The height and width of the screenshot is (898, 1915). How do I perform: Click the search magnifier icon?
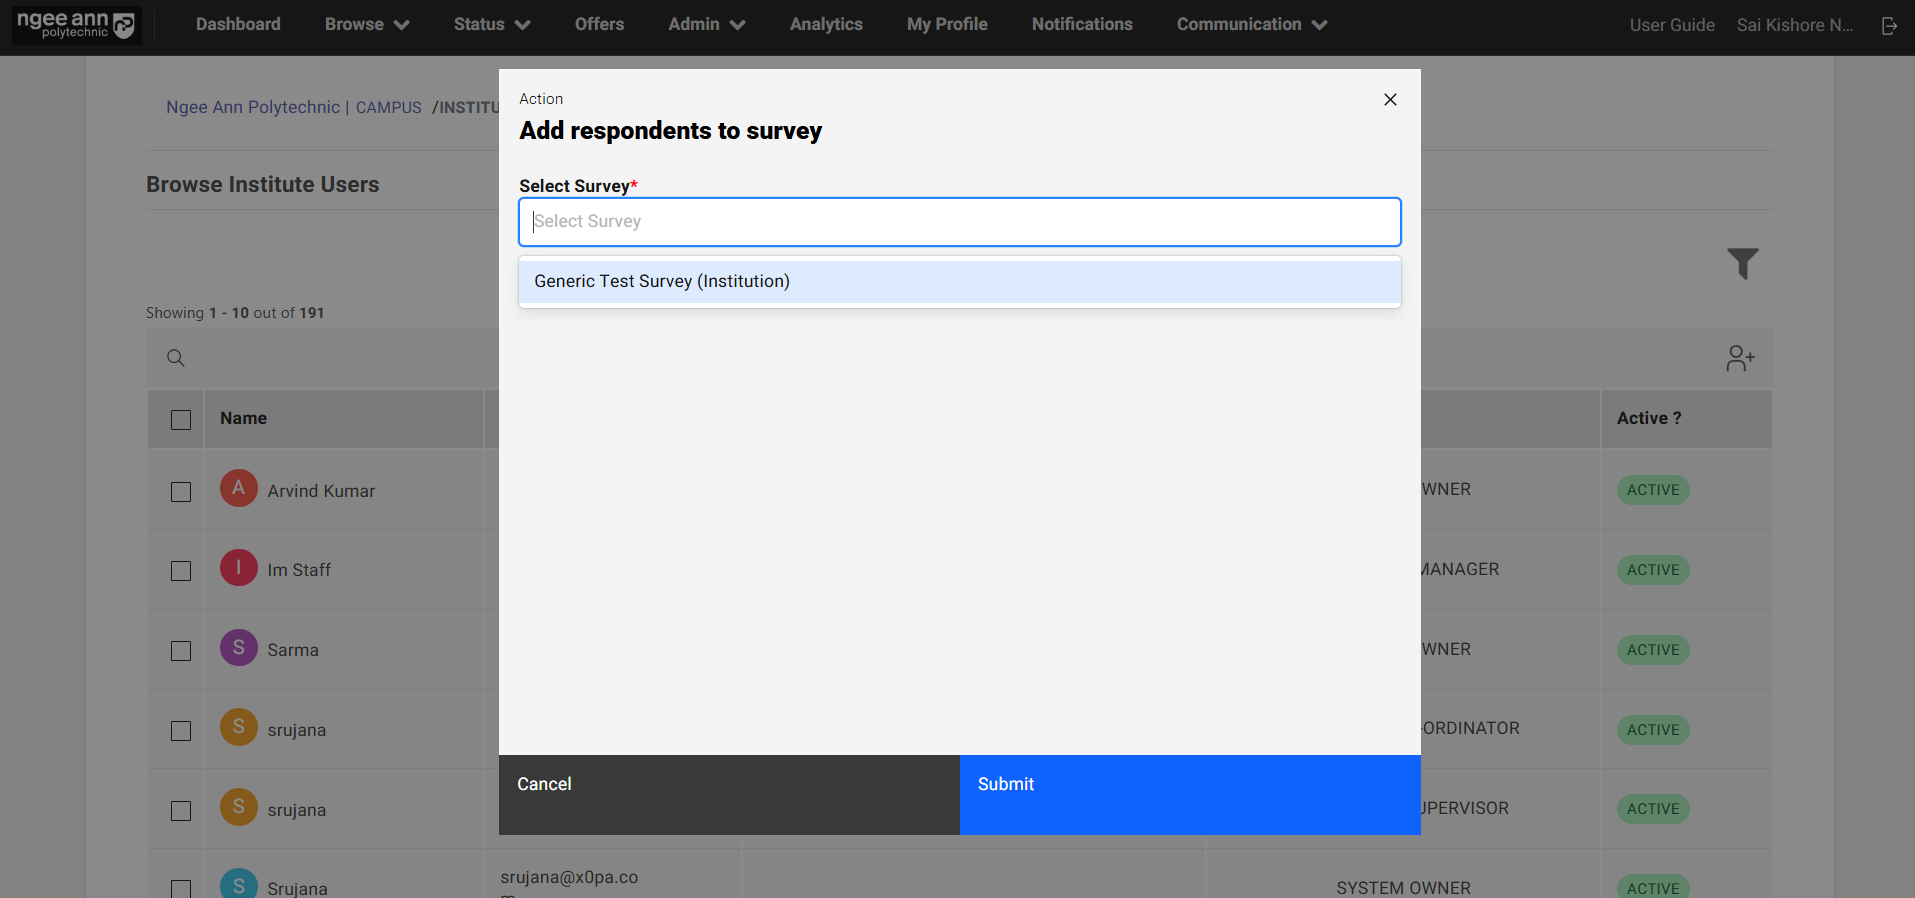[176, 358]
